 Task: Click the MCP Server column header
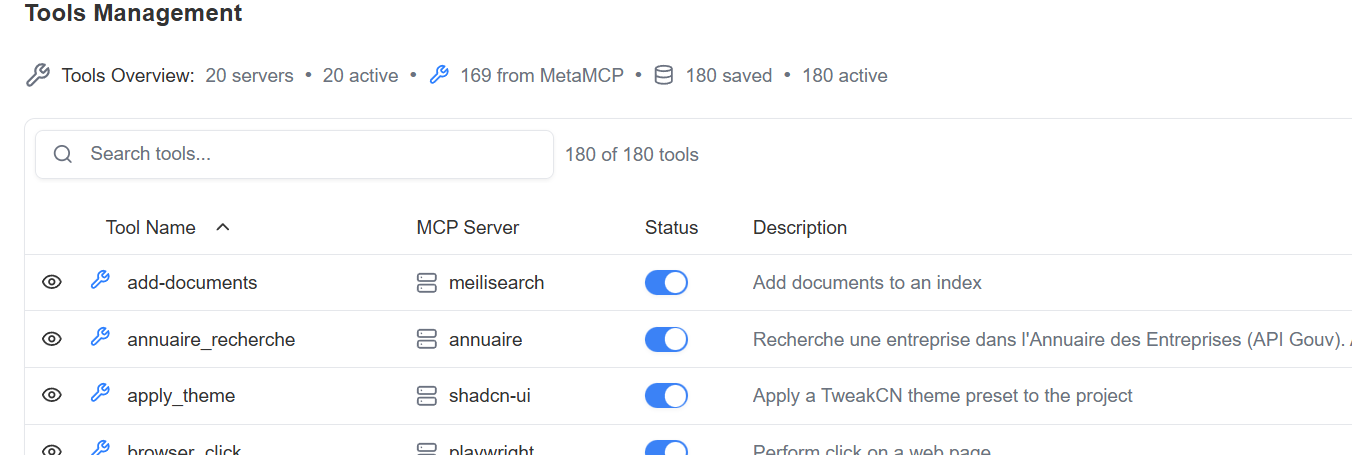tap(467, 228)
